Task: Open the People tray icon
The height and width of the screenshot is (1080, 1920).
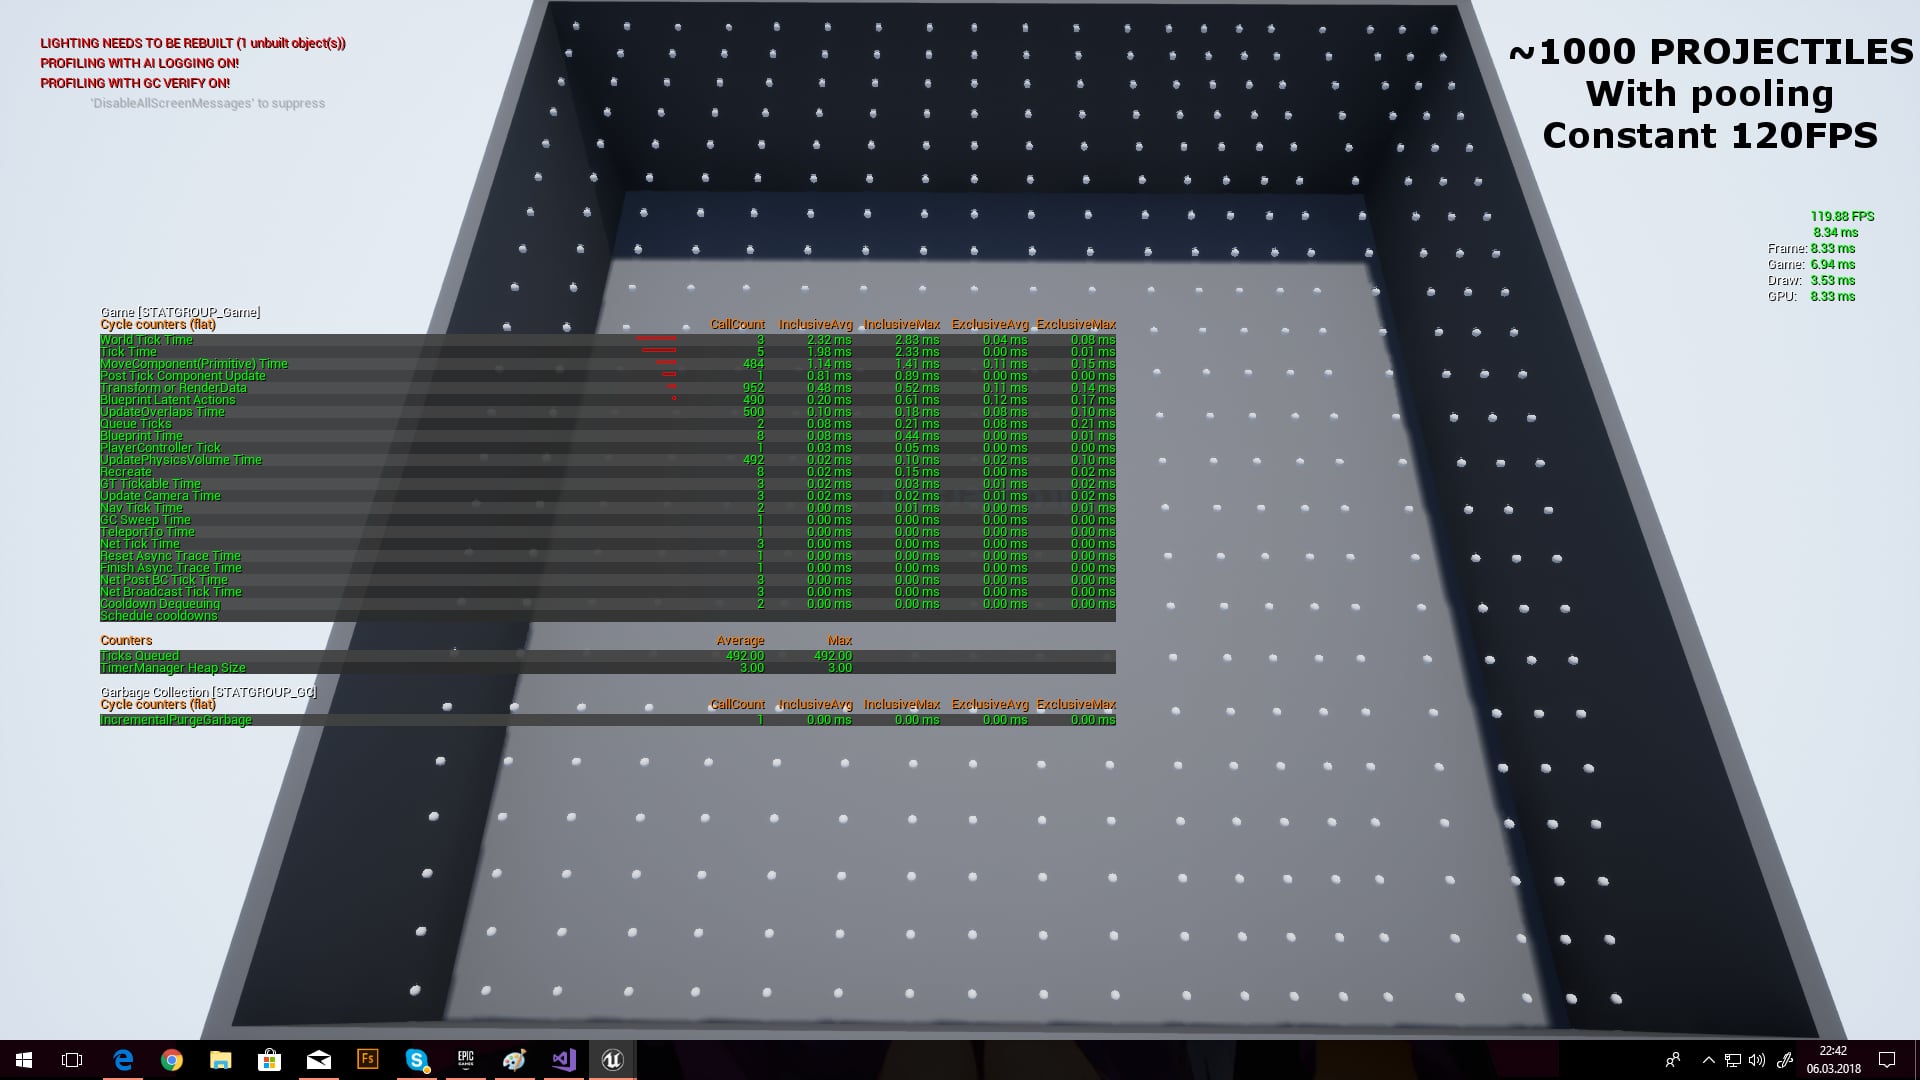Action: pos(1672,1060)
